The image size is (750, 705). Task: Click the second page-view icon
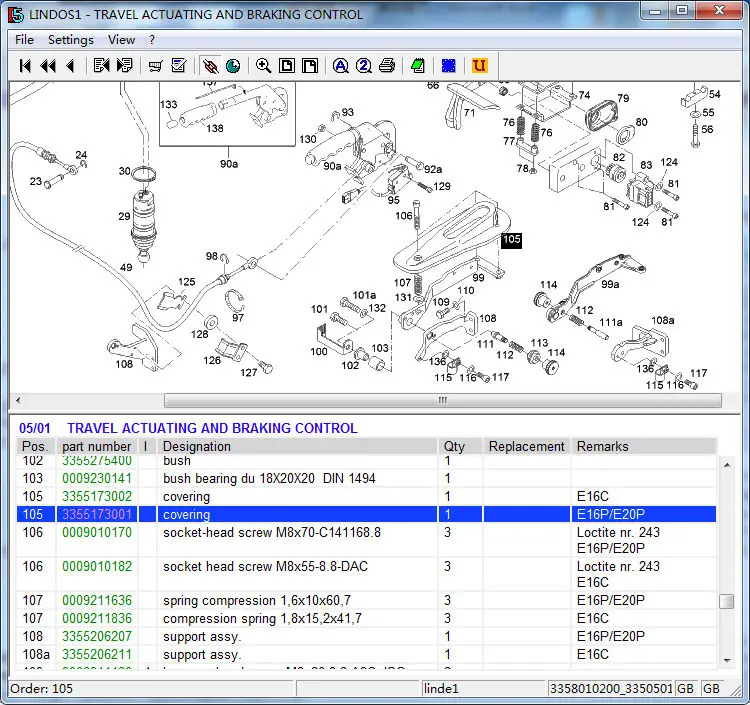[310, 66]
